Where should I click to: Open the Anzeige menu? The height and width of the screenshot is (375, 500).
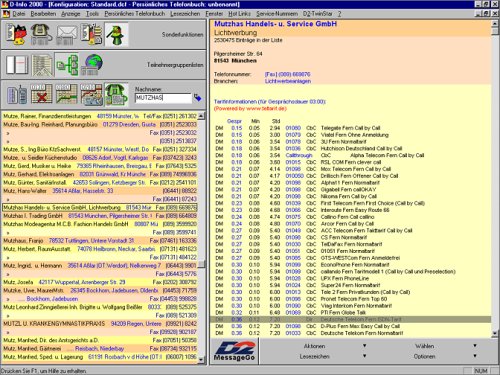coord(71,14)
